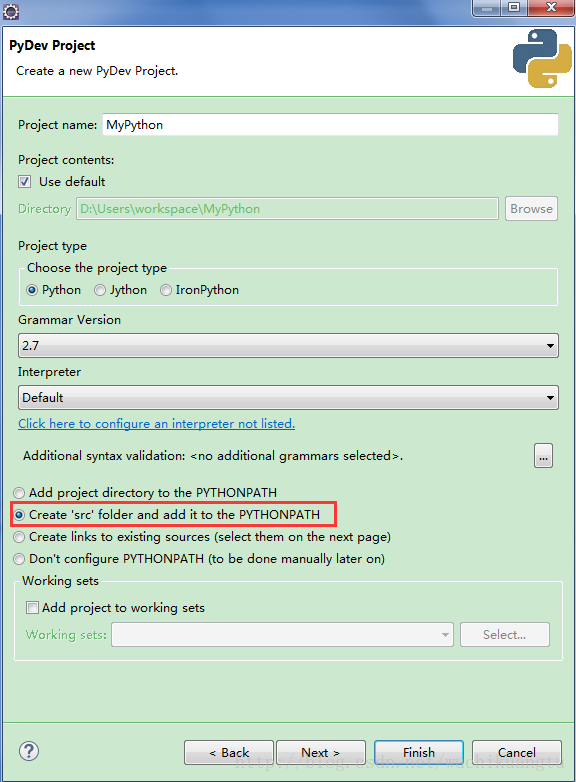Screen dimensions: 576x782
Task: Click the 'Choose the project type' group label
Action: click(97, 268)
